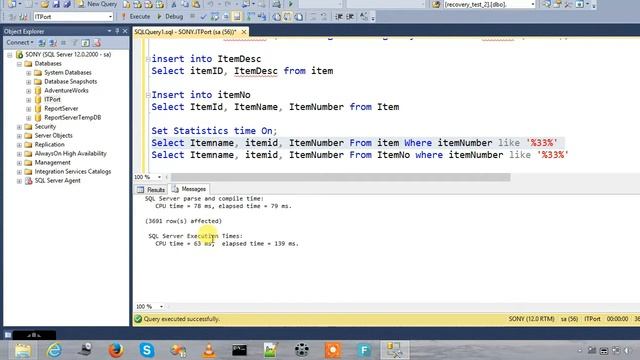Open Firefox from the taskbar
The width and height of the screenshot is (640, 360).
116,350
